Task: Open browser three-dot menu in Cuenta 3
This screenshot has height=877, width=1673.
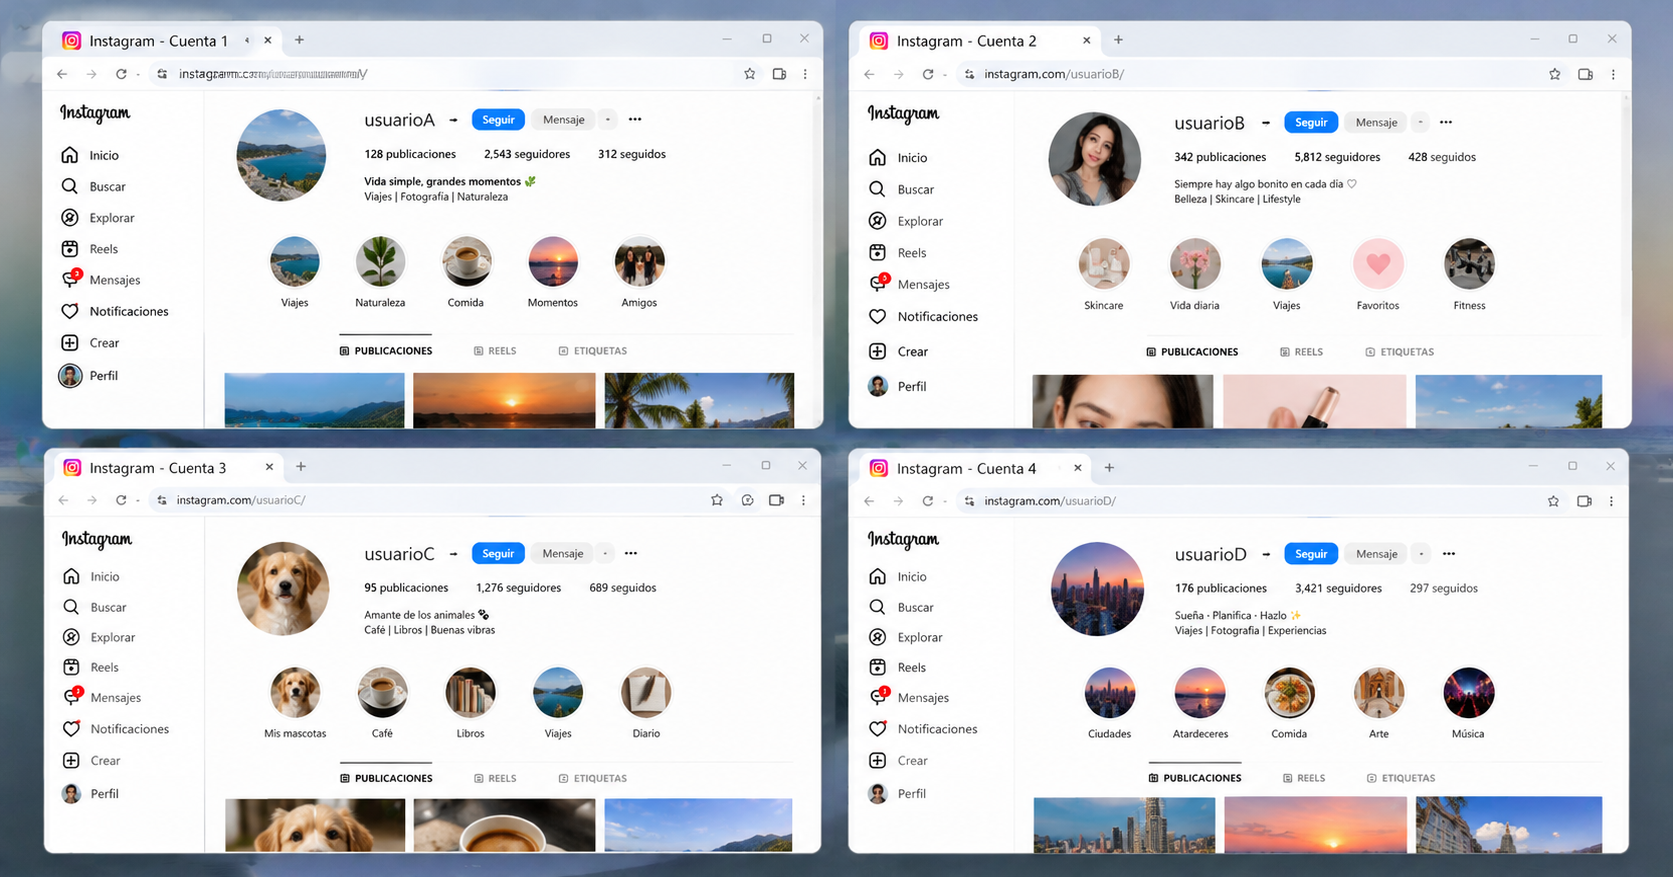Action: pyautogui.click(x=803, y=500)
